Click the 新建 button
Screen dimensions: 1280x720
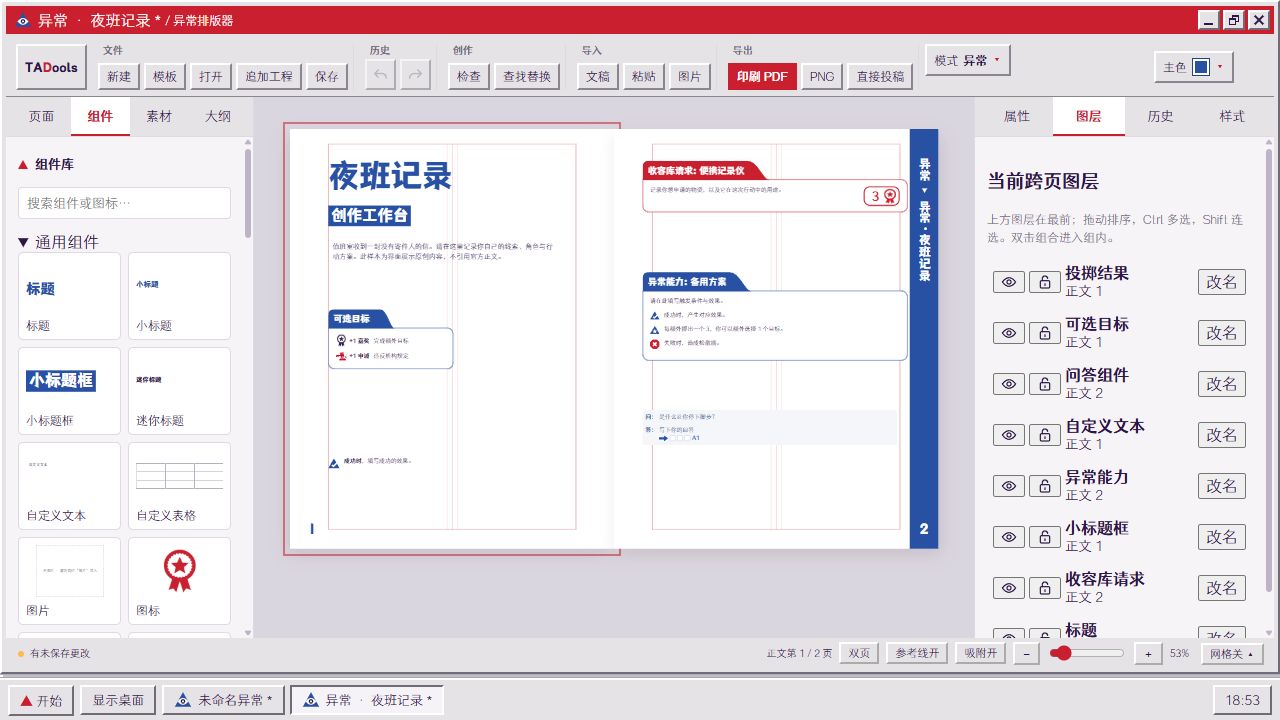(x=118, y=76)
